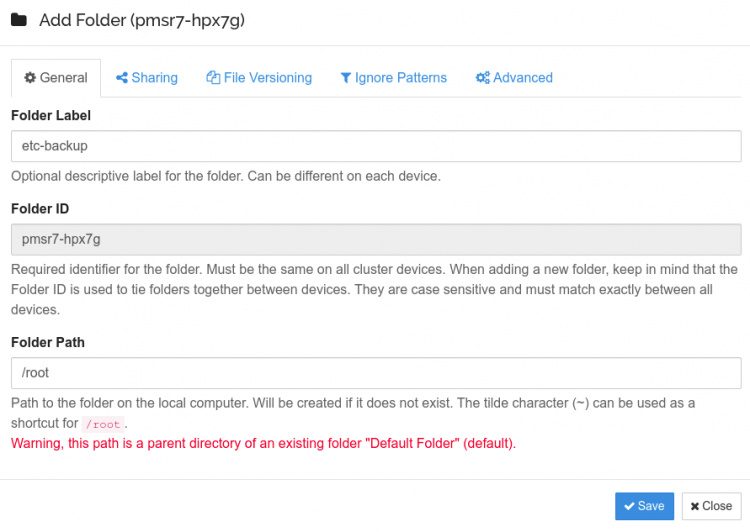The image size is (750, 532).
Task: Save the new folder configuration
Action: click(644, 506)
